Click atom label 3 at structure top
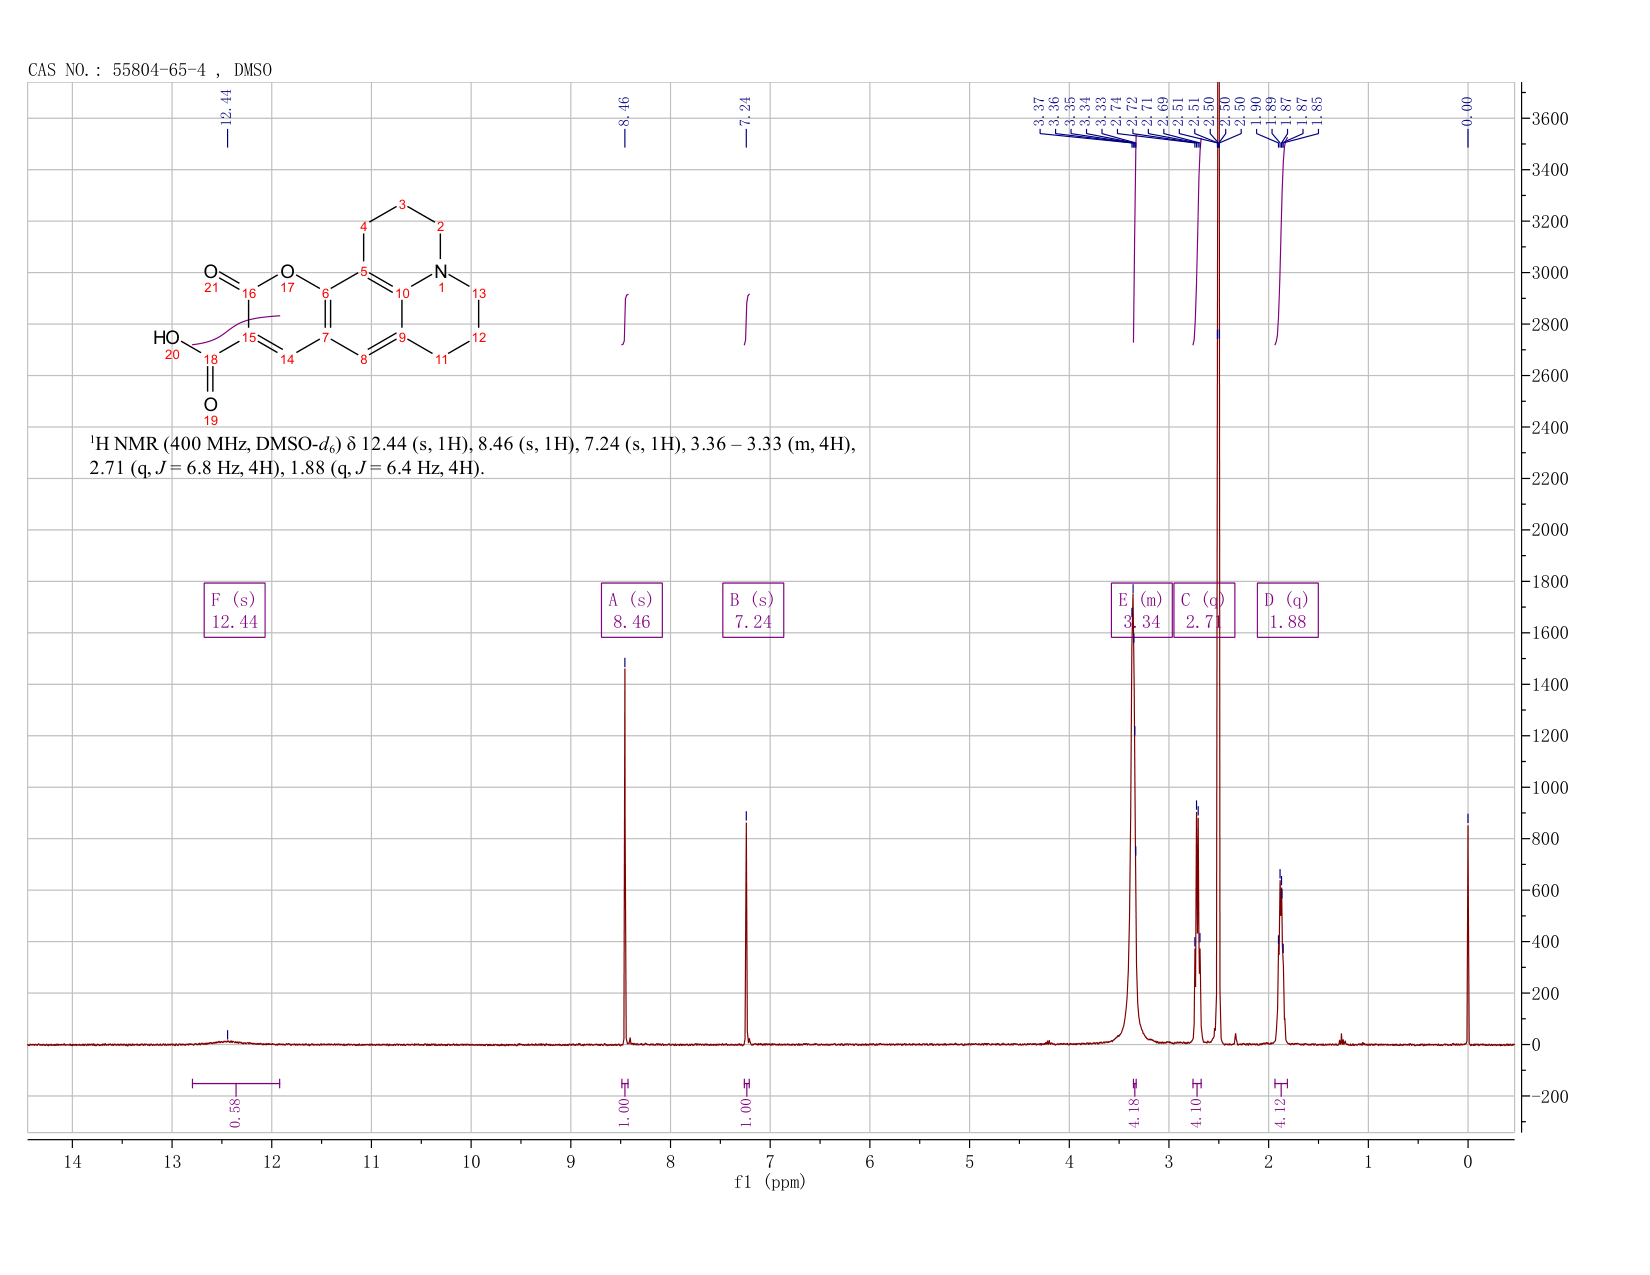 point(403,205)
